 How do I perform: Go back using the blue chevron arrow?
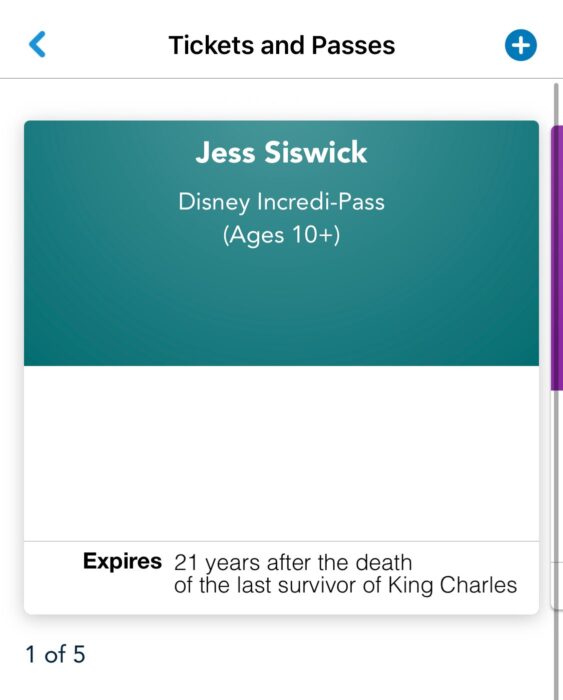pyautogui.click(x=37, y=44)
